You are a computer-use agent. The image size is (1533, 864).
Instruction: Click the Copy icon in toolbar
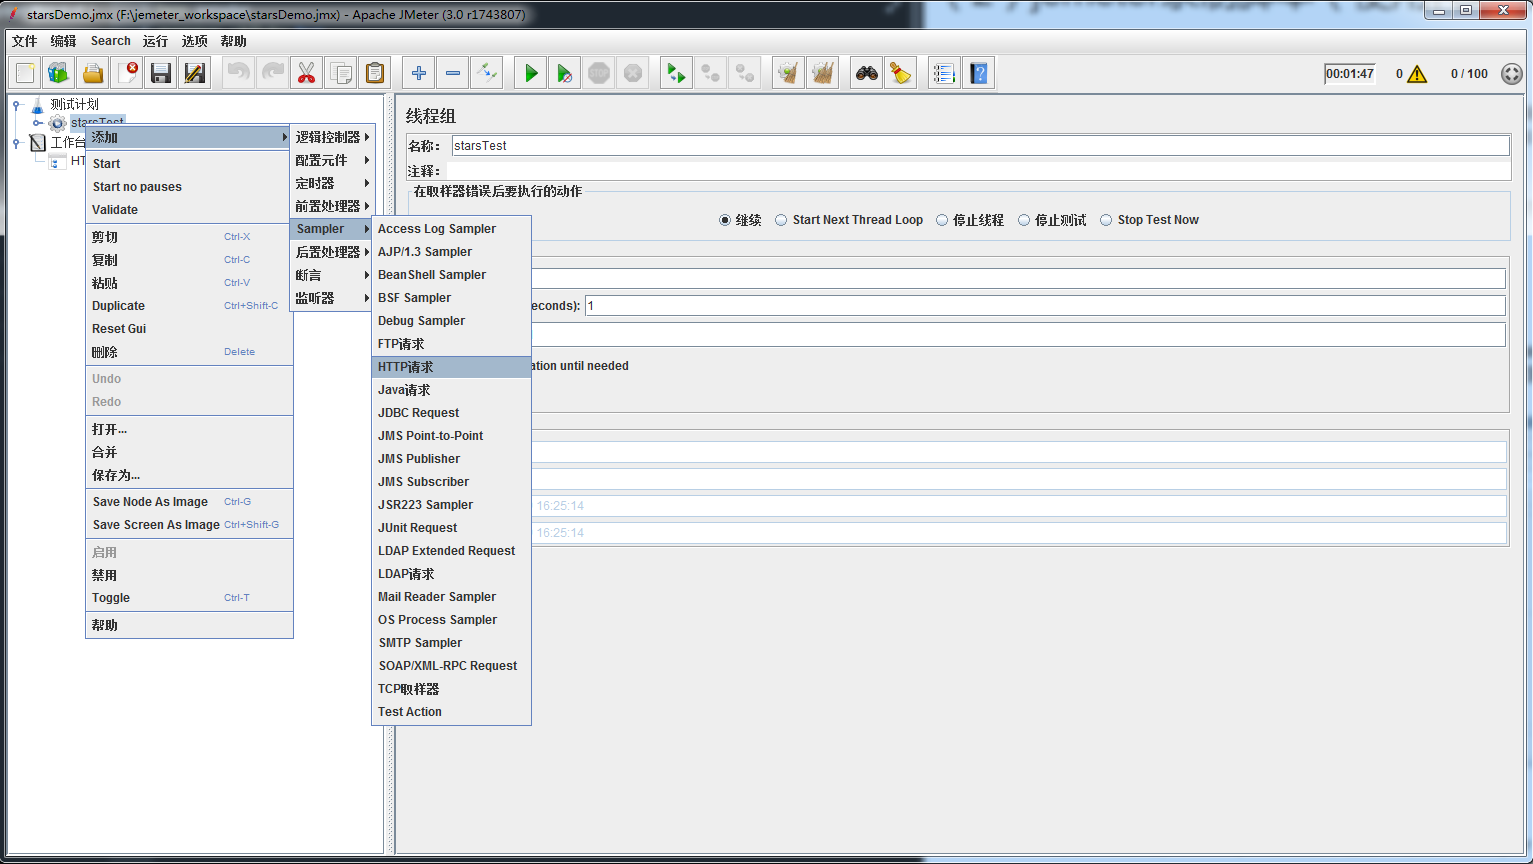click(x=341, y=73)
